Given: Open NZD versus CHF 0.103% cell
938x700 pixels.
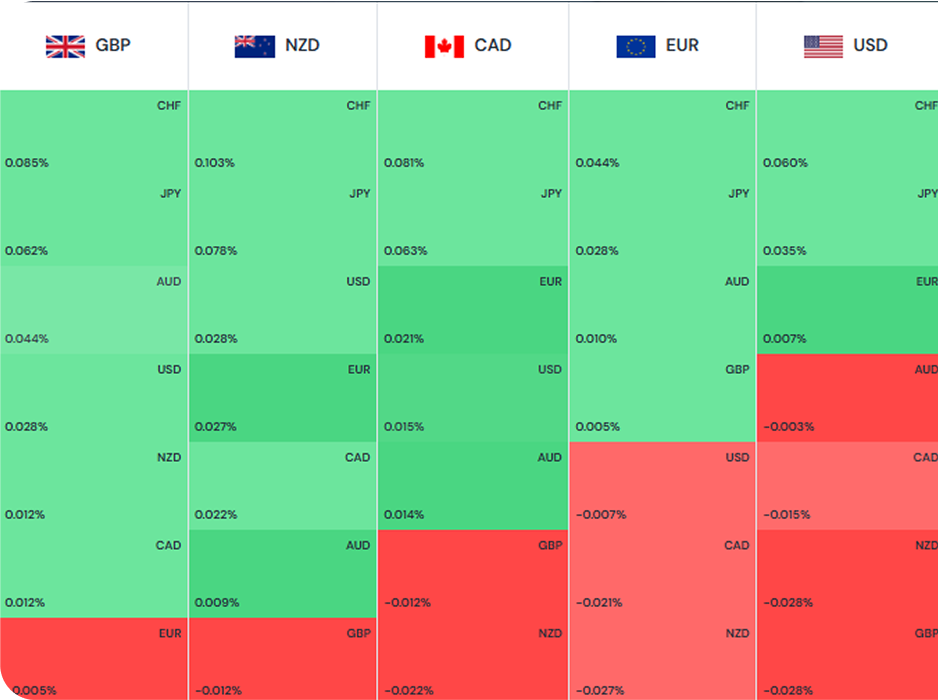Looking at the screenshot, I should click(283, 134).
